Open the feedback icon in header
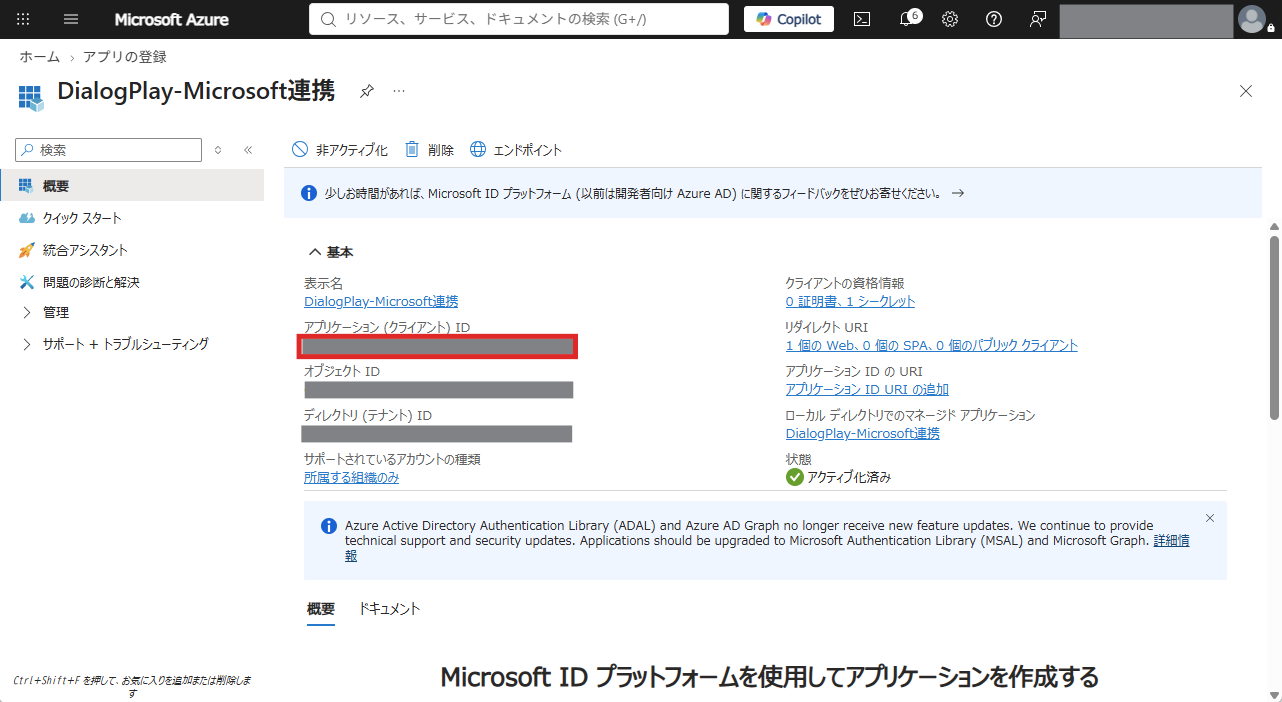 point(1038,19)
